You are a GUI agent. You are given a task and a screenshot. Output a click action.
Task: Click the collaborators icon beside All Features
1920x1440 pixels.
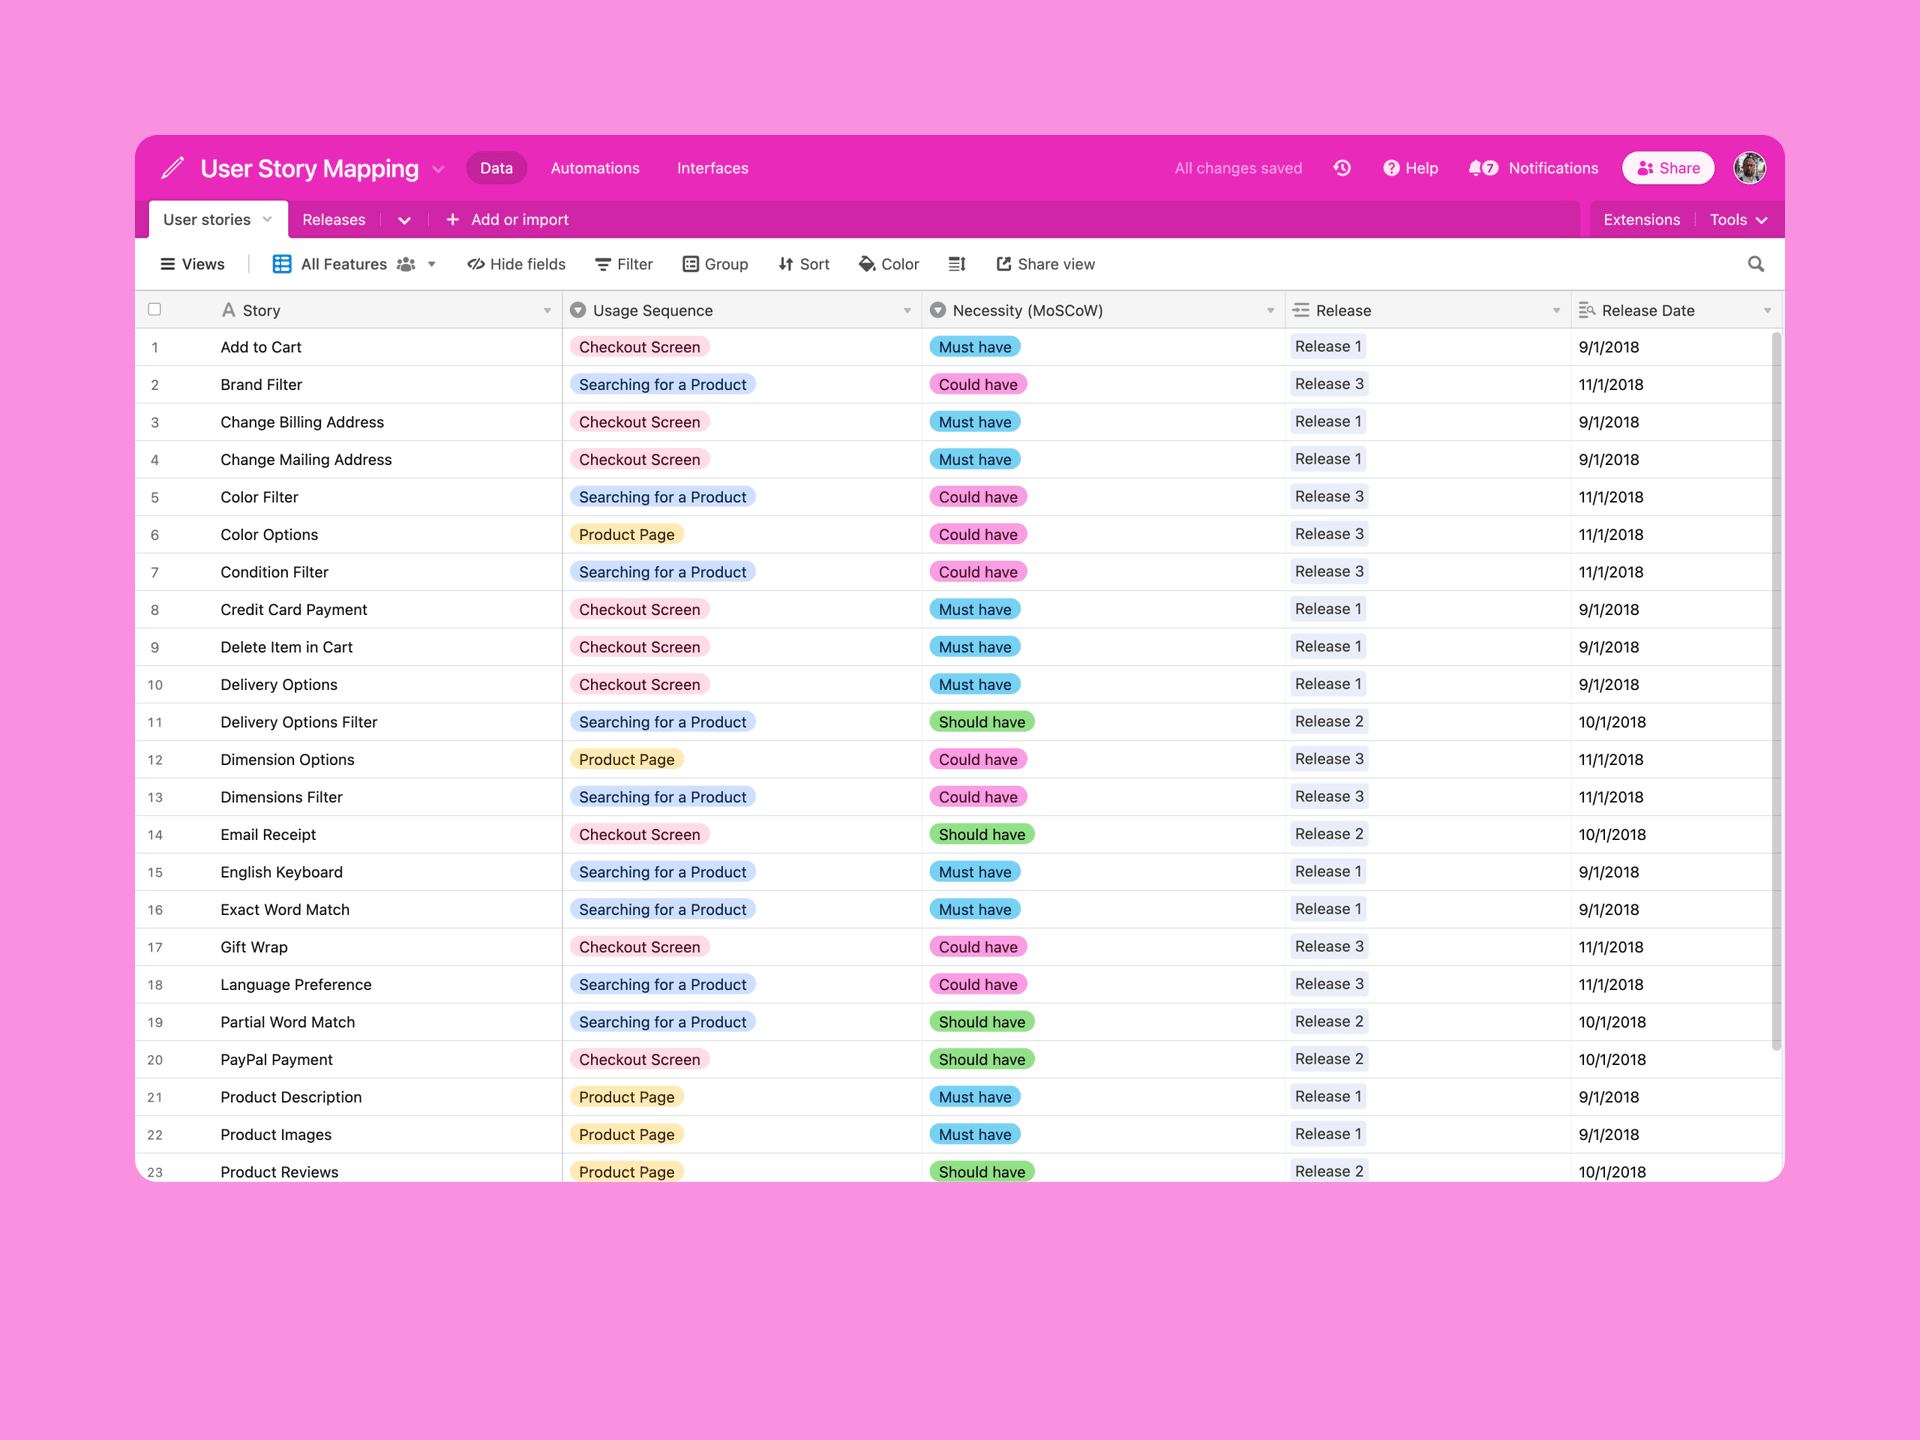(x=406, y=264)
